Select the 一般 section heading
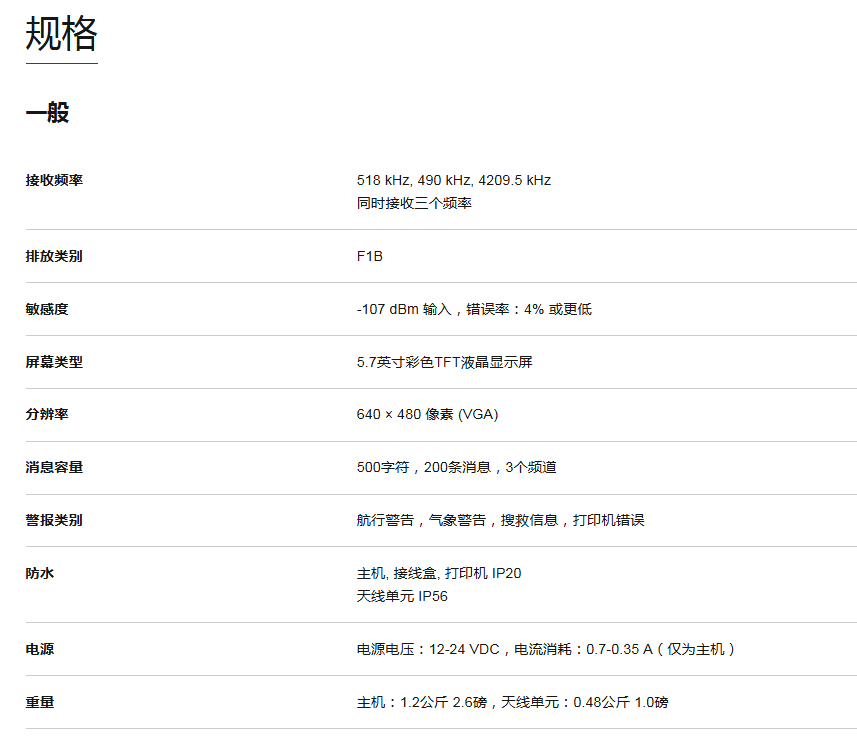 47,112
